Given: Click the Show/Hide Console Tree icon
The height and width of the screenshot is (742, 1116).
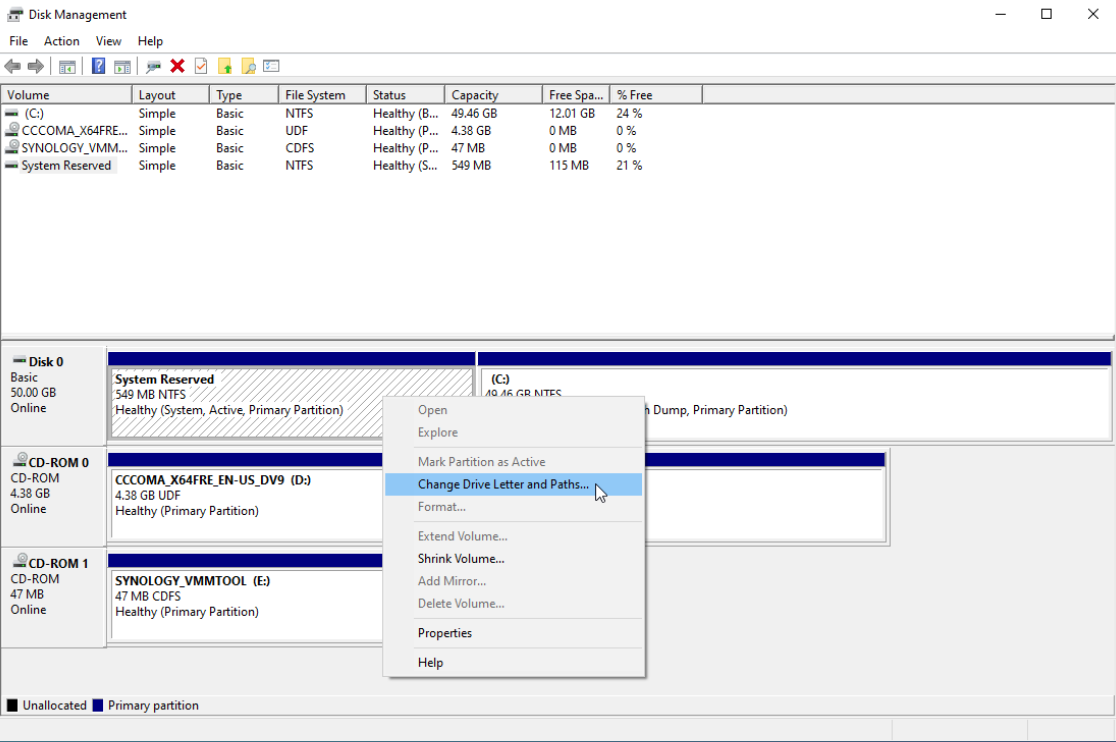Looking at the screenshot, I should pos(68,66).
